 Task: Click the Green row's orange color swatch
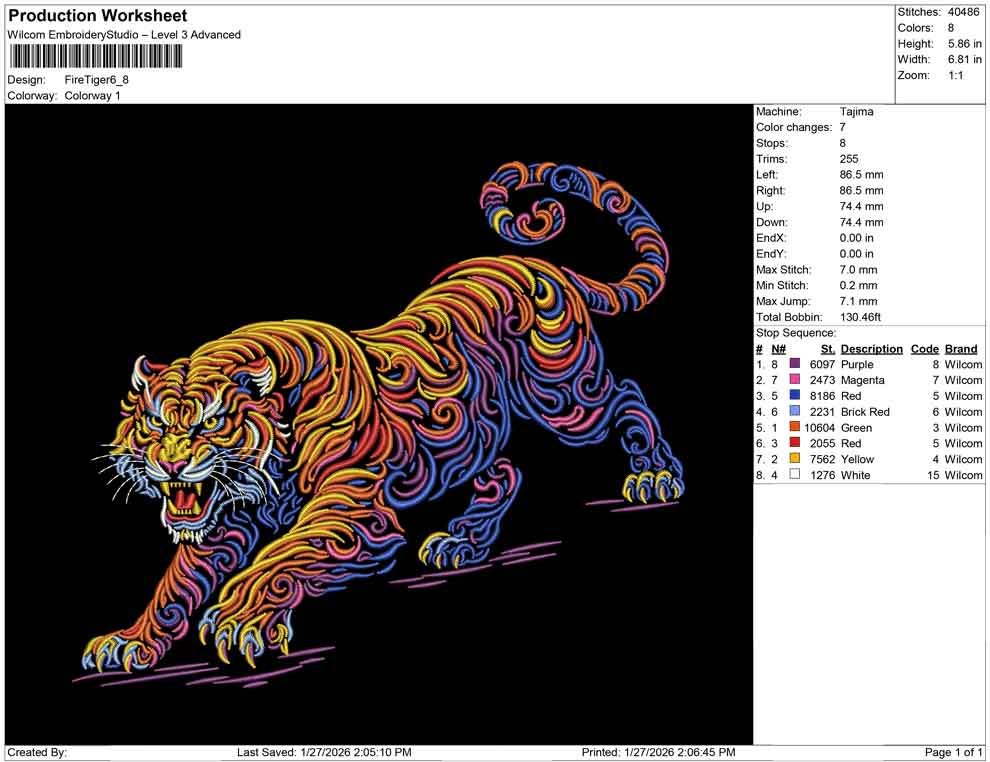[x=795, y=428]
